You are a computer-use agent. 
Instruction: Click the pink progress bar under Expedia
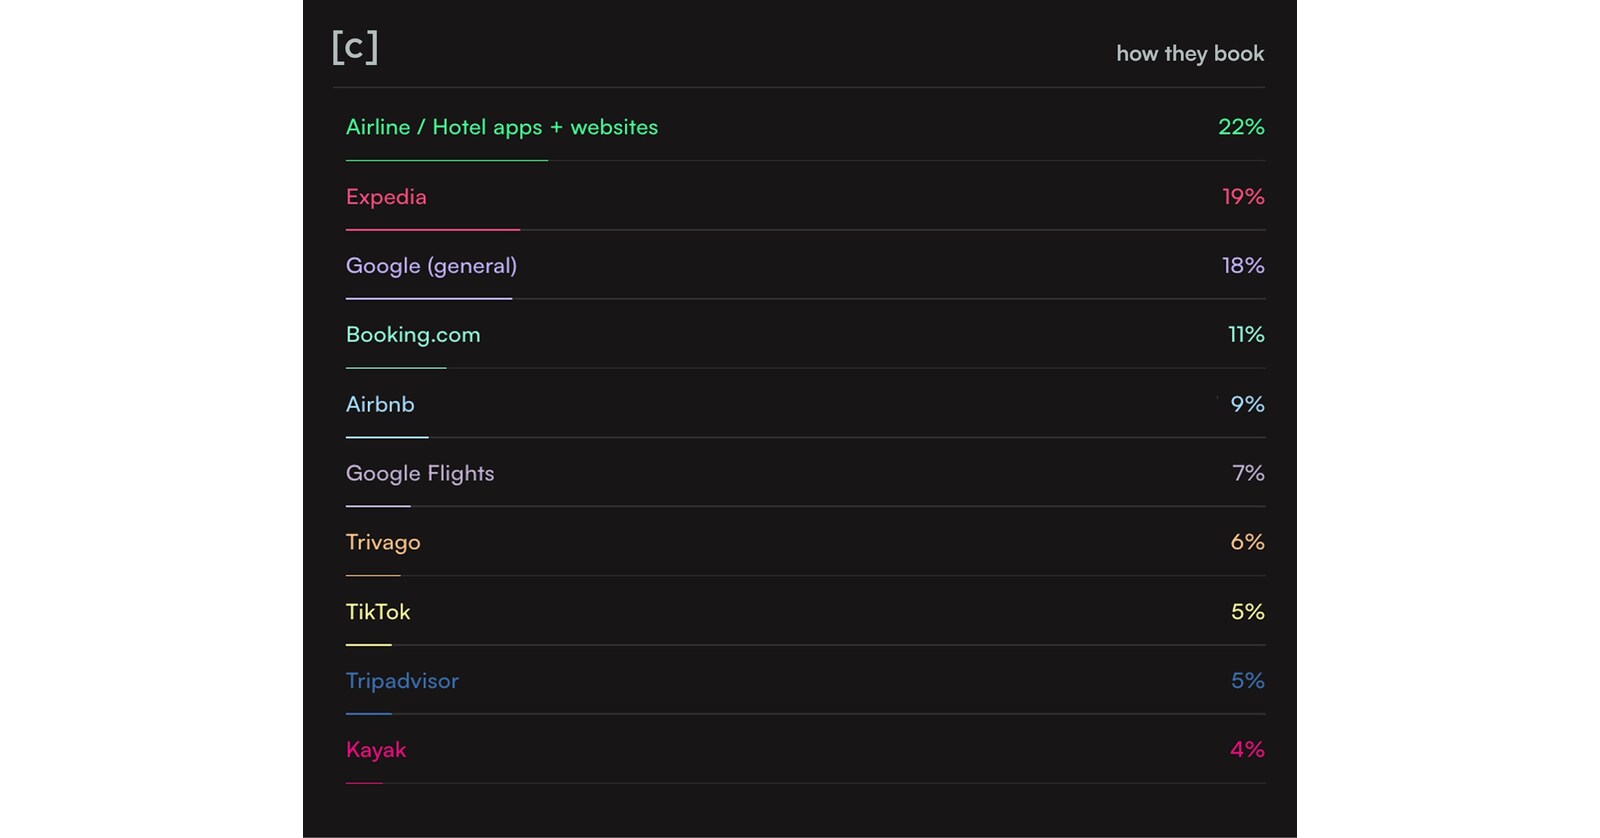(x=432, y=229)
